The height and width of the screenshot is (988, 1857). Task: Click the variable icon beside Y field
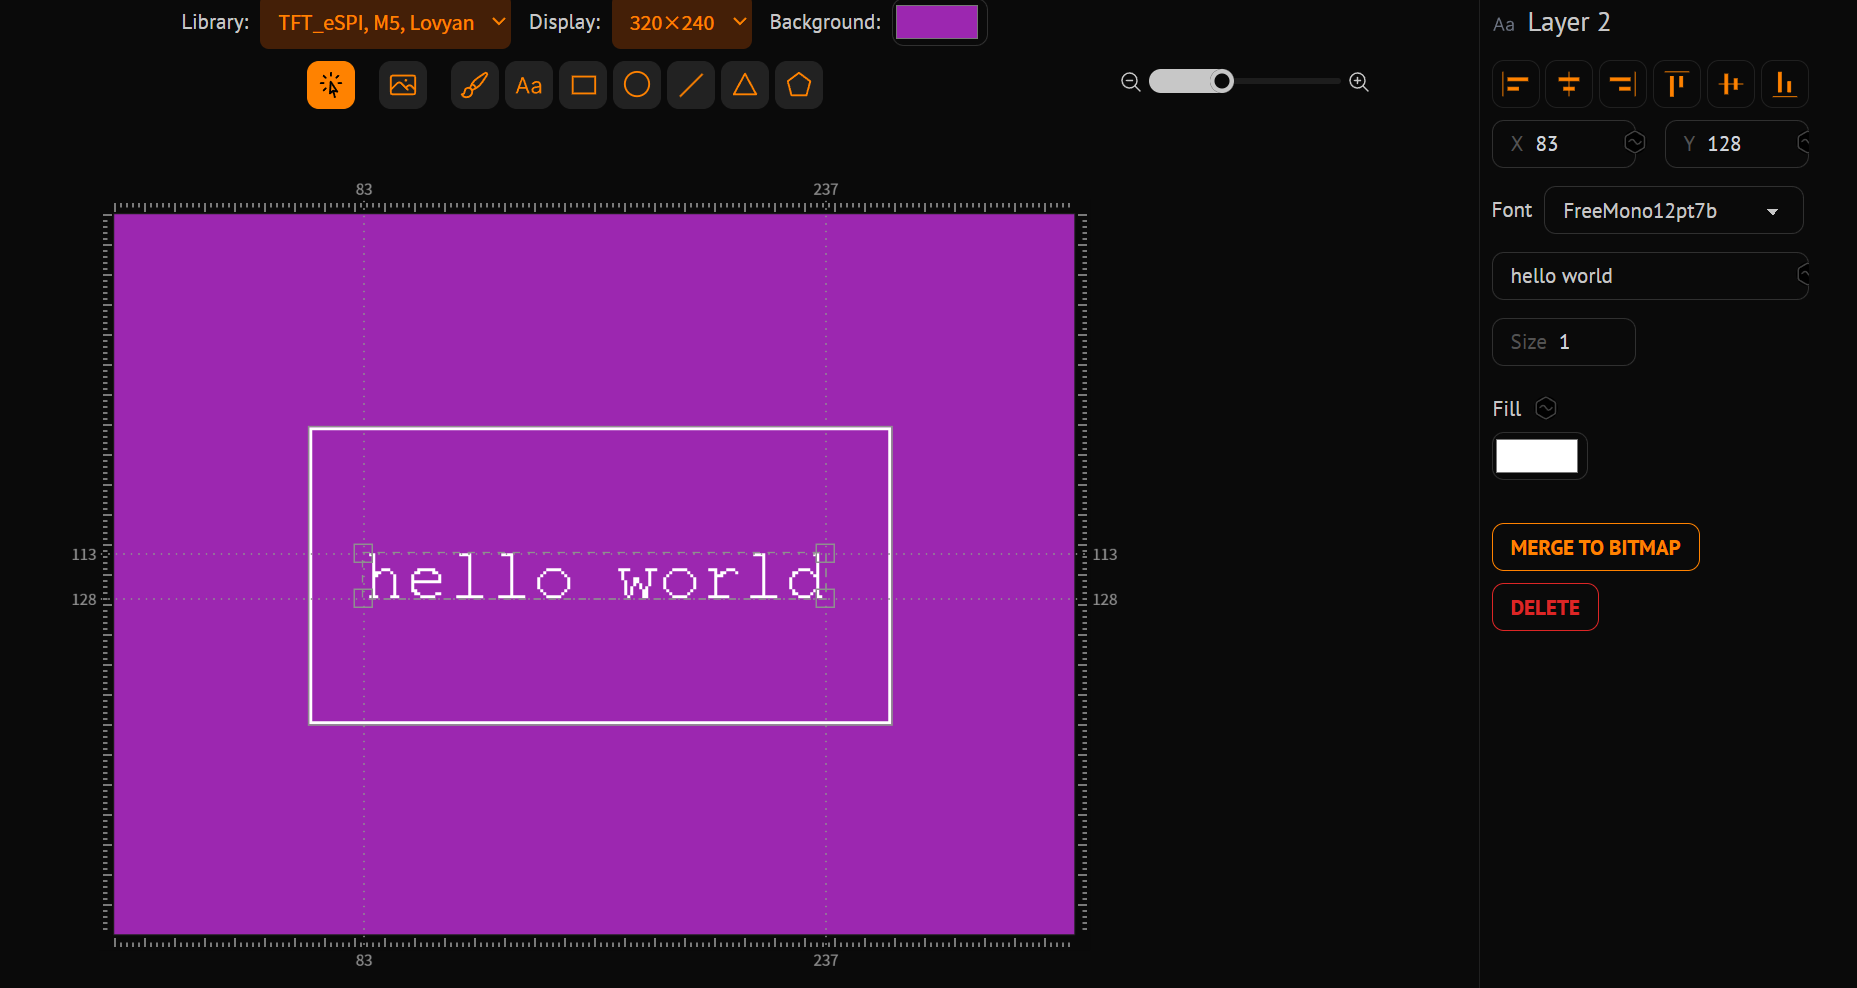click(1804, 142)
